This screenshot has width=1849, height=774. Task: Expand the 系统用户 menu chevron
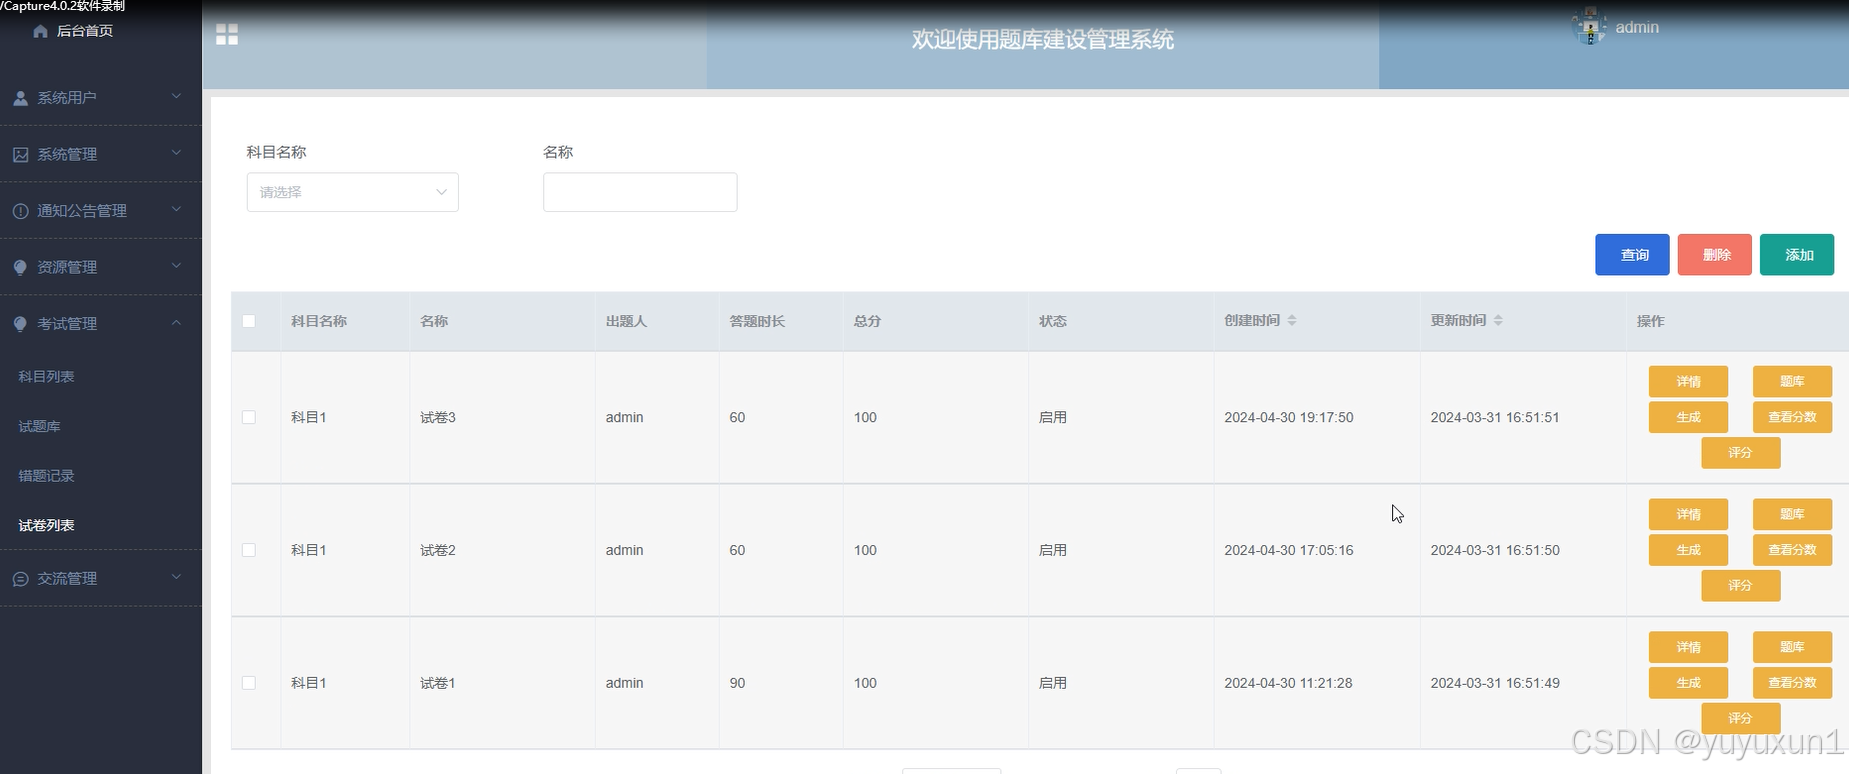pyautogui.click(x=176, y=97)
